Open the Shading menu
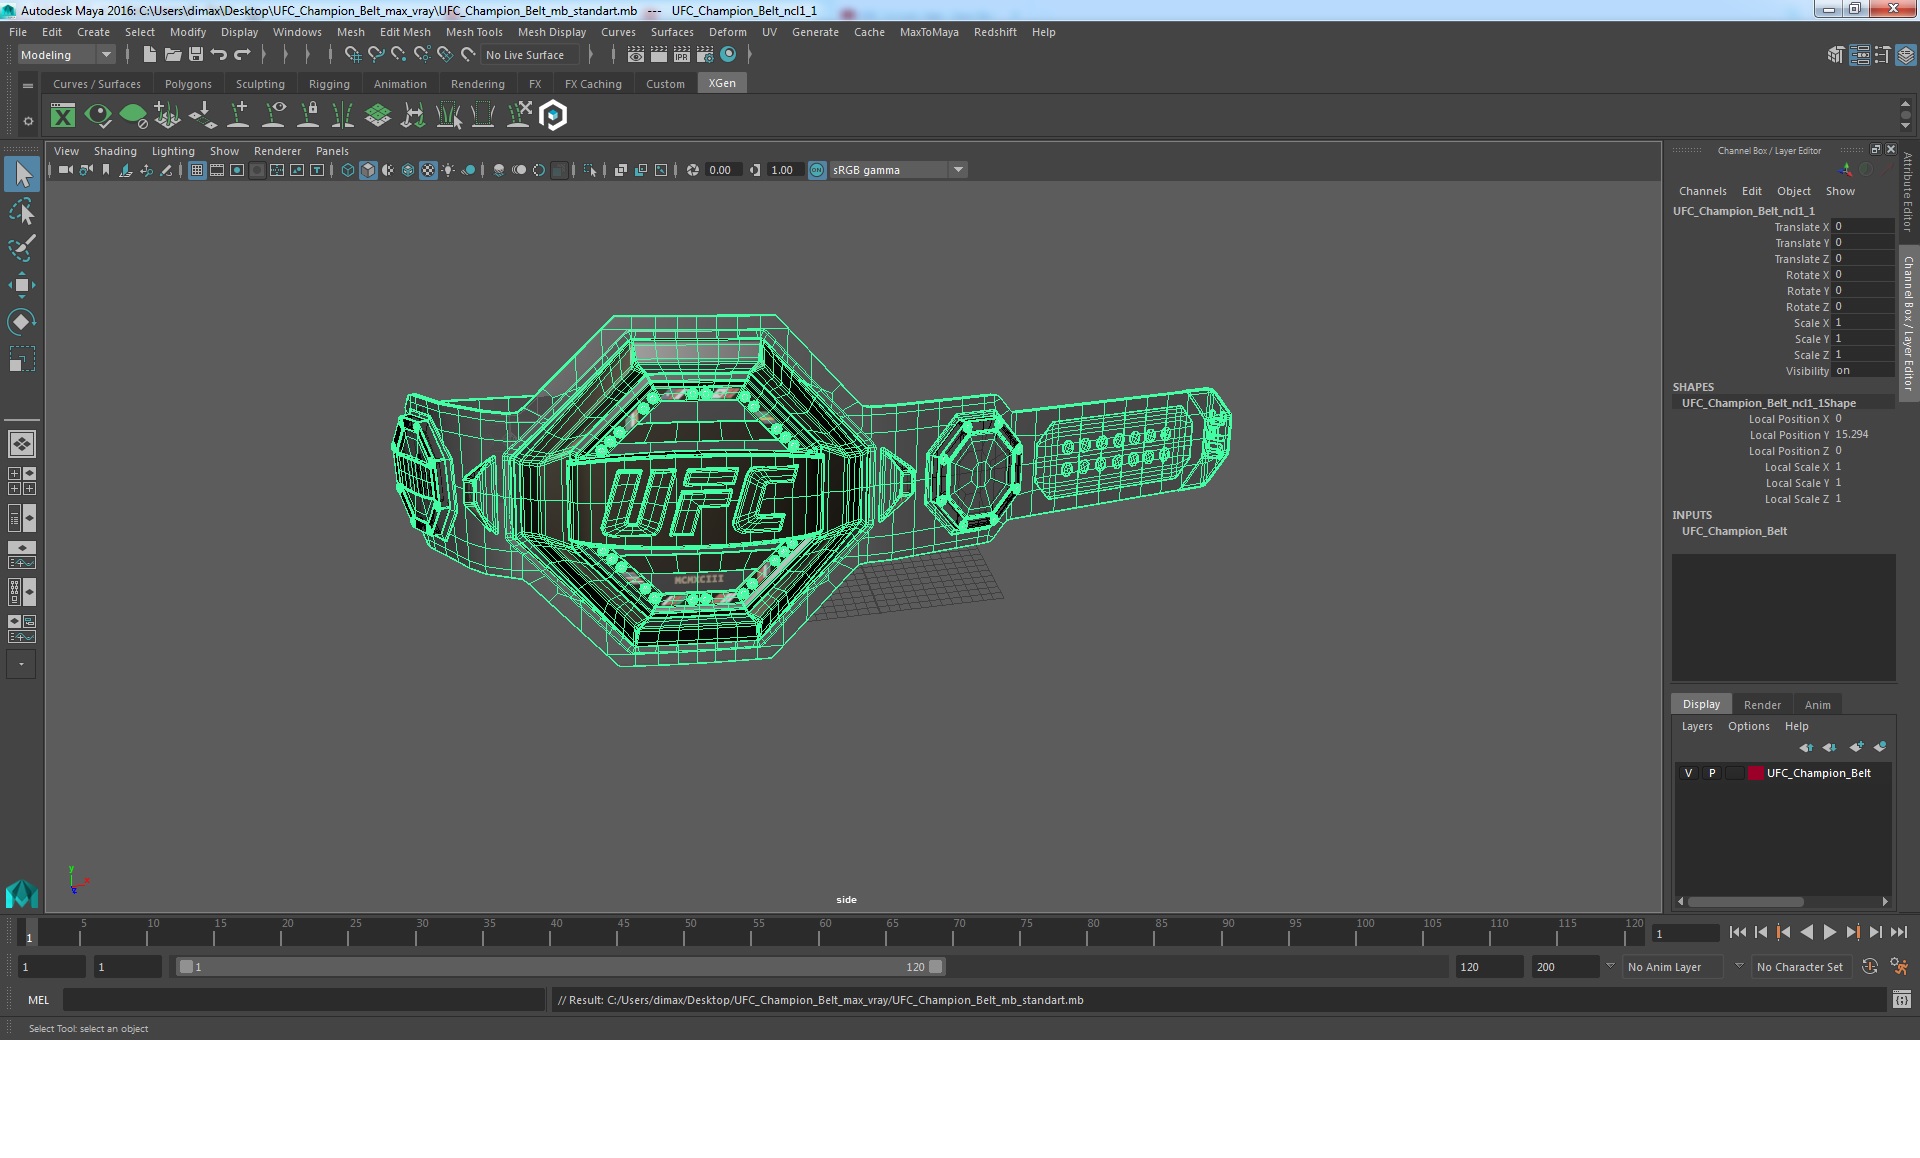The height and width of the screenshot is (1158, 1920). [115, 150]
